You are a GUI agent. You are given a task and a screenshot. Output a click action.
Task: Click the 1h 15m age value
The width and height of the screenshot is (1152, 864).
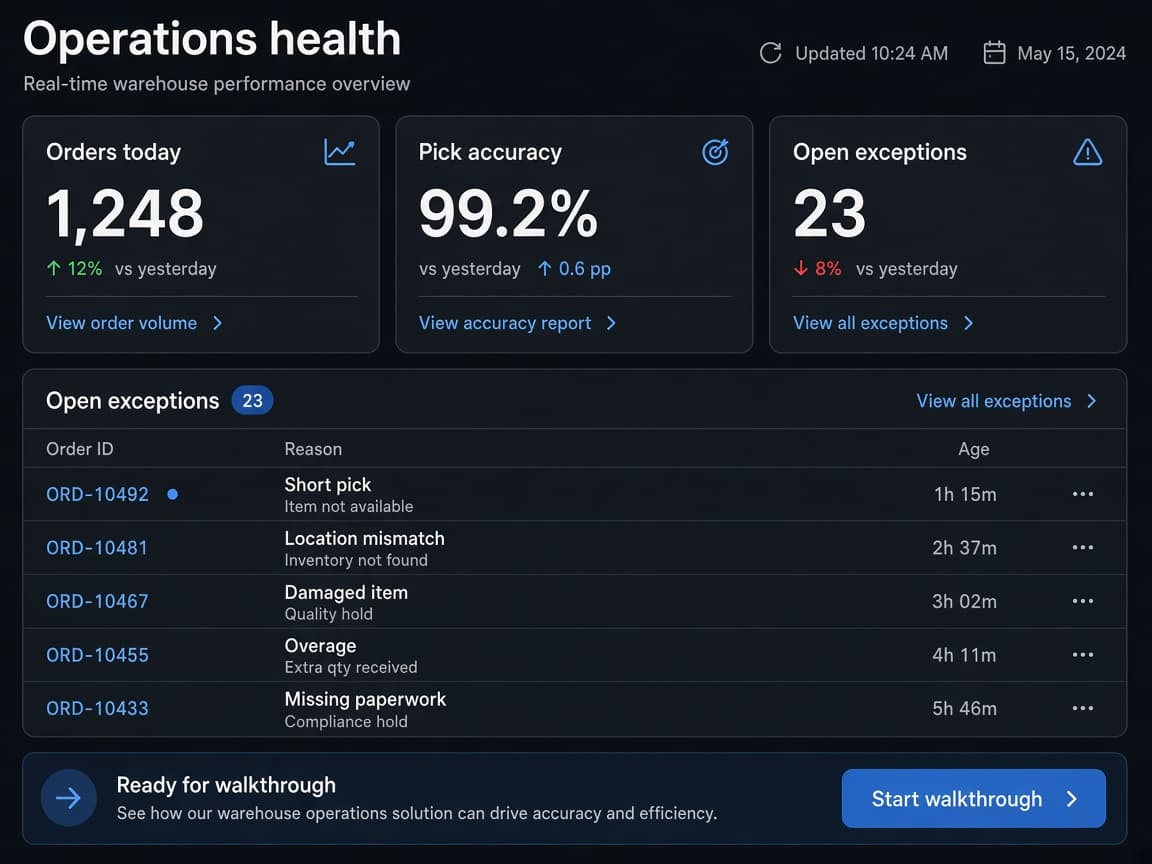[965, 494]
